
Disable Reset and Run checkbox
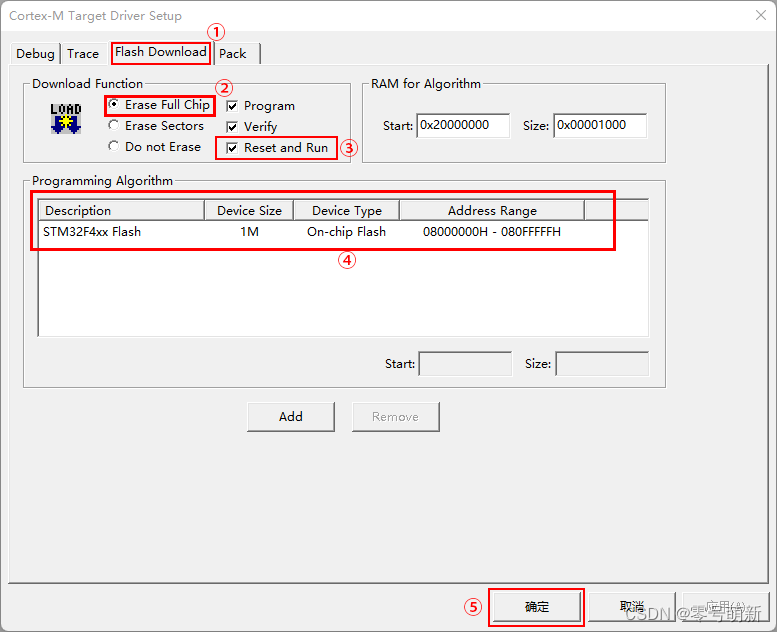coord(232,148)
